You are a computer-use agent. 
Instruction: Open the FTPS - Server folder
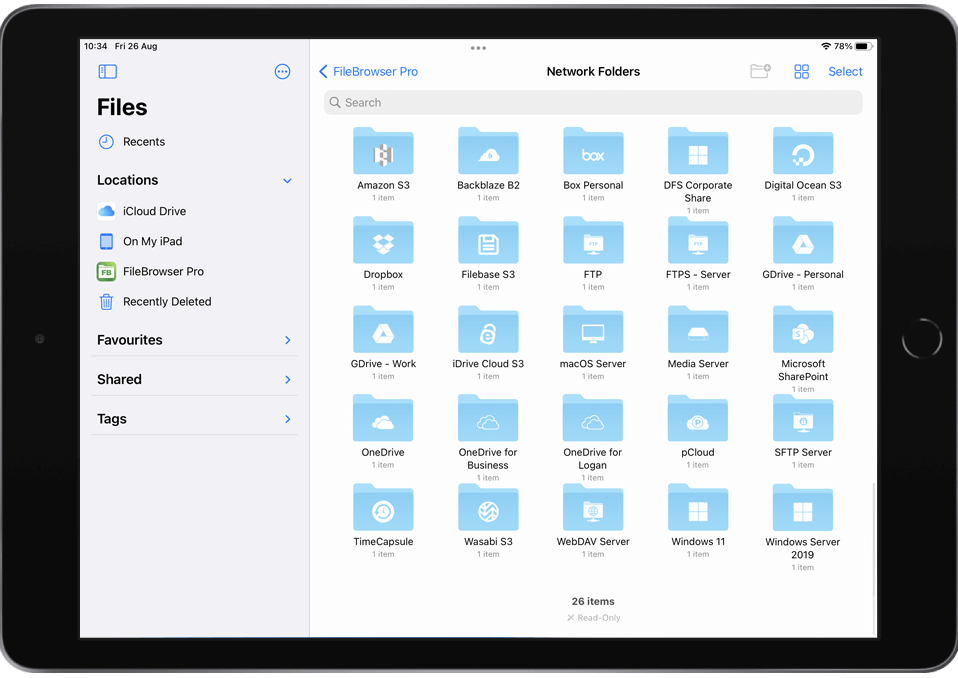tap(698, 240)
